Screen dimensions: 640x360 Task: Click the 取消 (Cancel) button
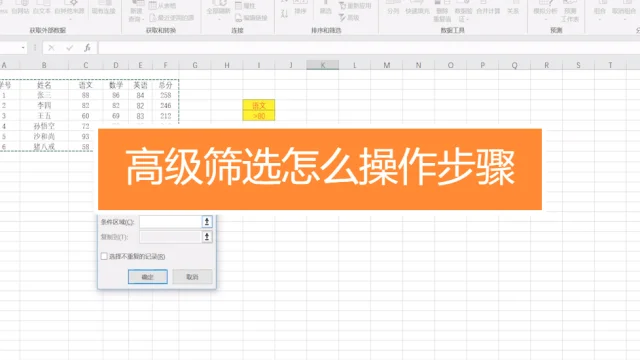[192, 277]
